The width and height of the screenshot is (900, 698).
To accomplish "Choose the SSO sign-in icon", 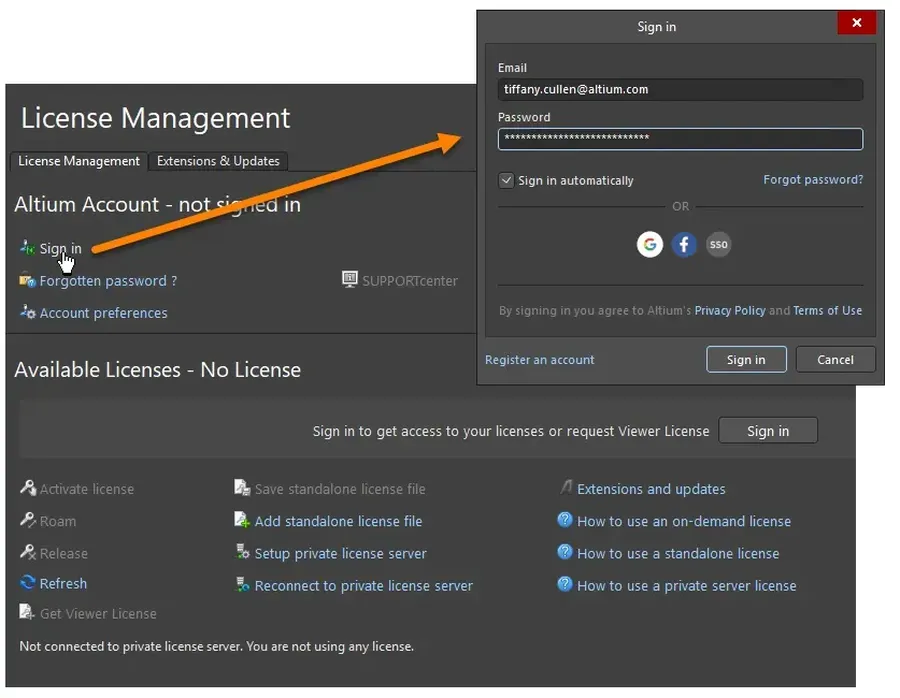I will (719, 245).
